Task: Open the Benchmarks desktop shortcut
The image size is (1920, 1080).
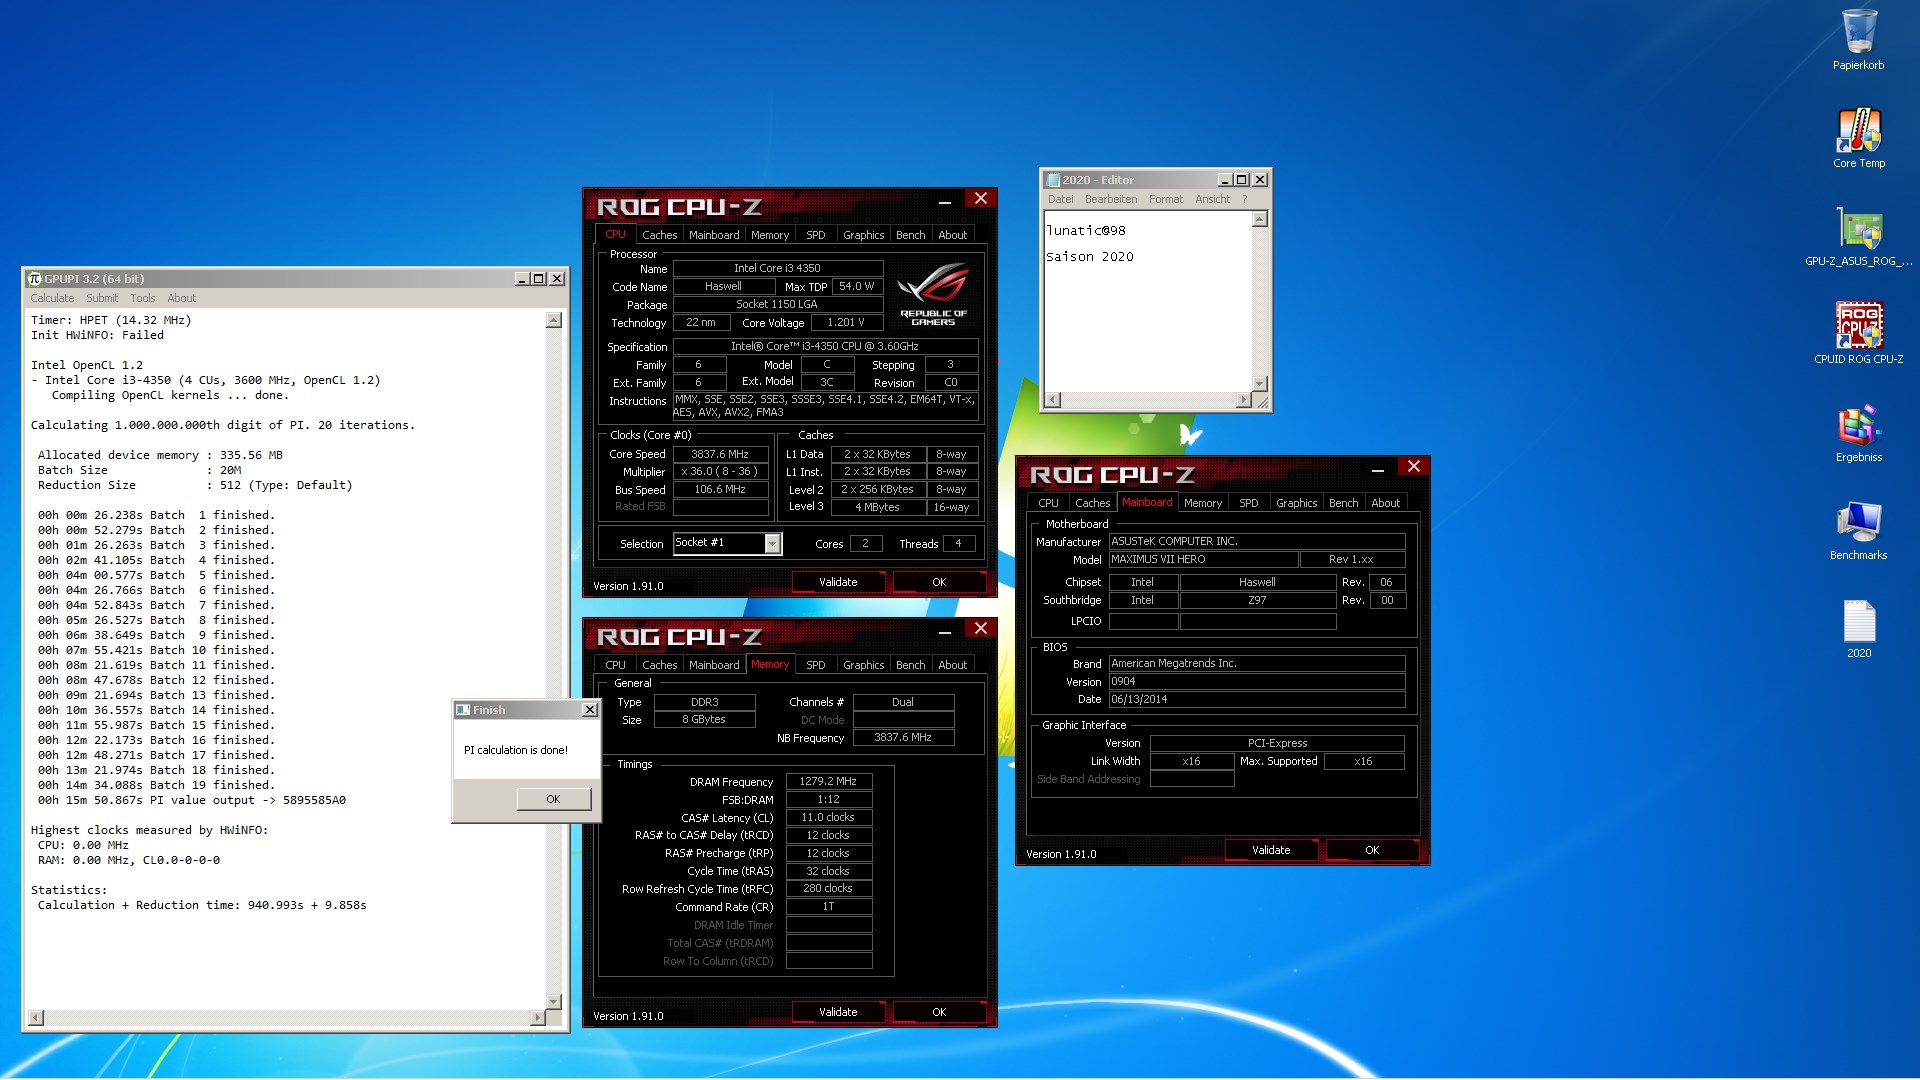Action: (x=1858, y=530)
